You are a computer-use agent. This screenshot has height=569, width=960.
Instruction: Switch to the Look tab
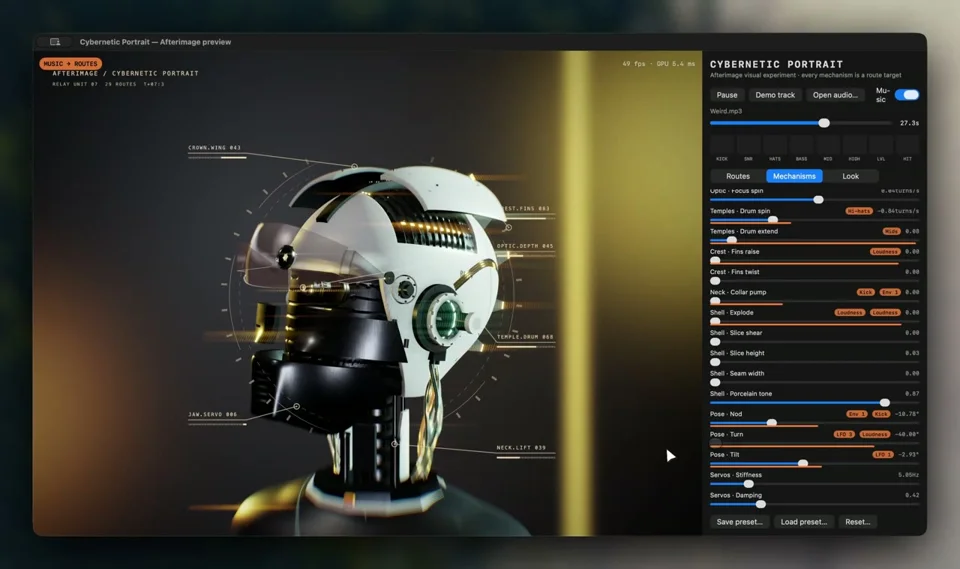click(850, 176)
